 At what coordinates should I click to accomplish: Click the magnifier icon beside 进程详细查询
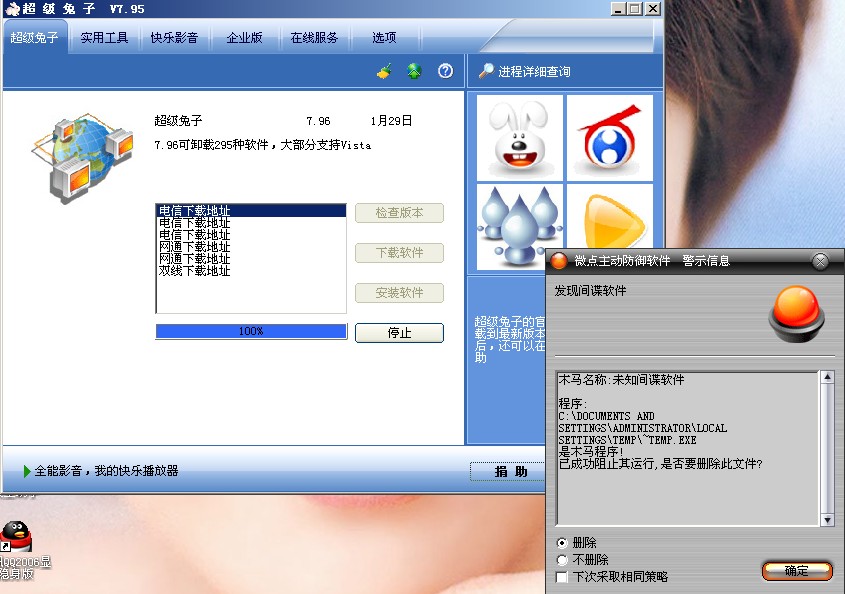[x=486, y=71]
